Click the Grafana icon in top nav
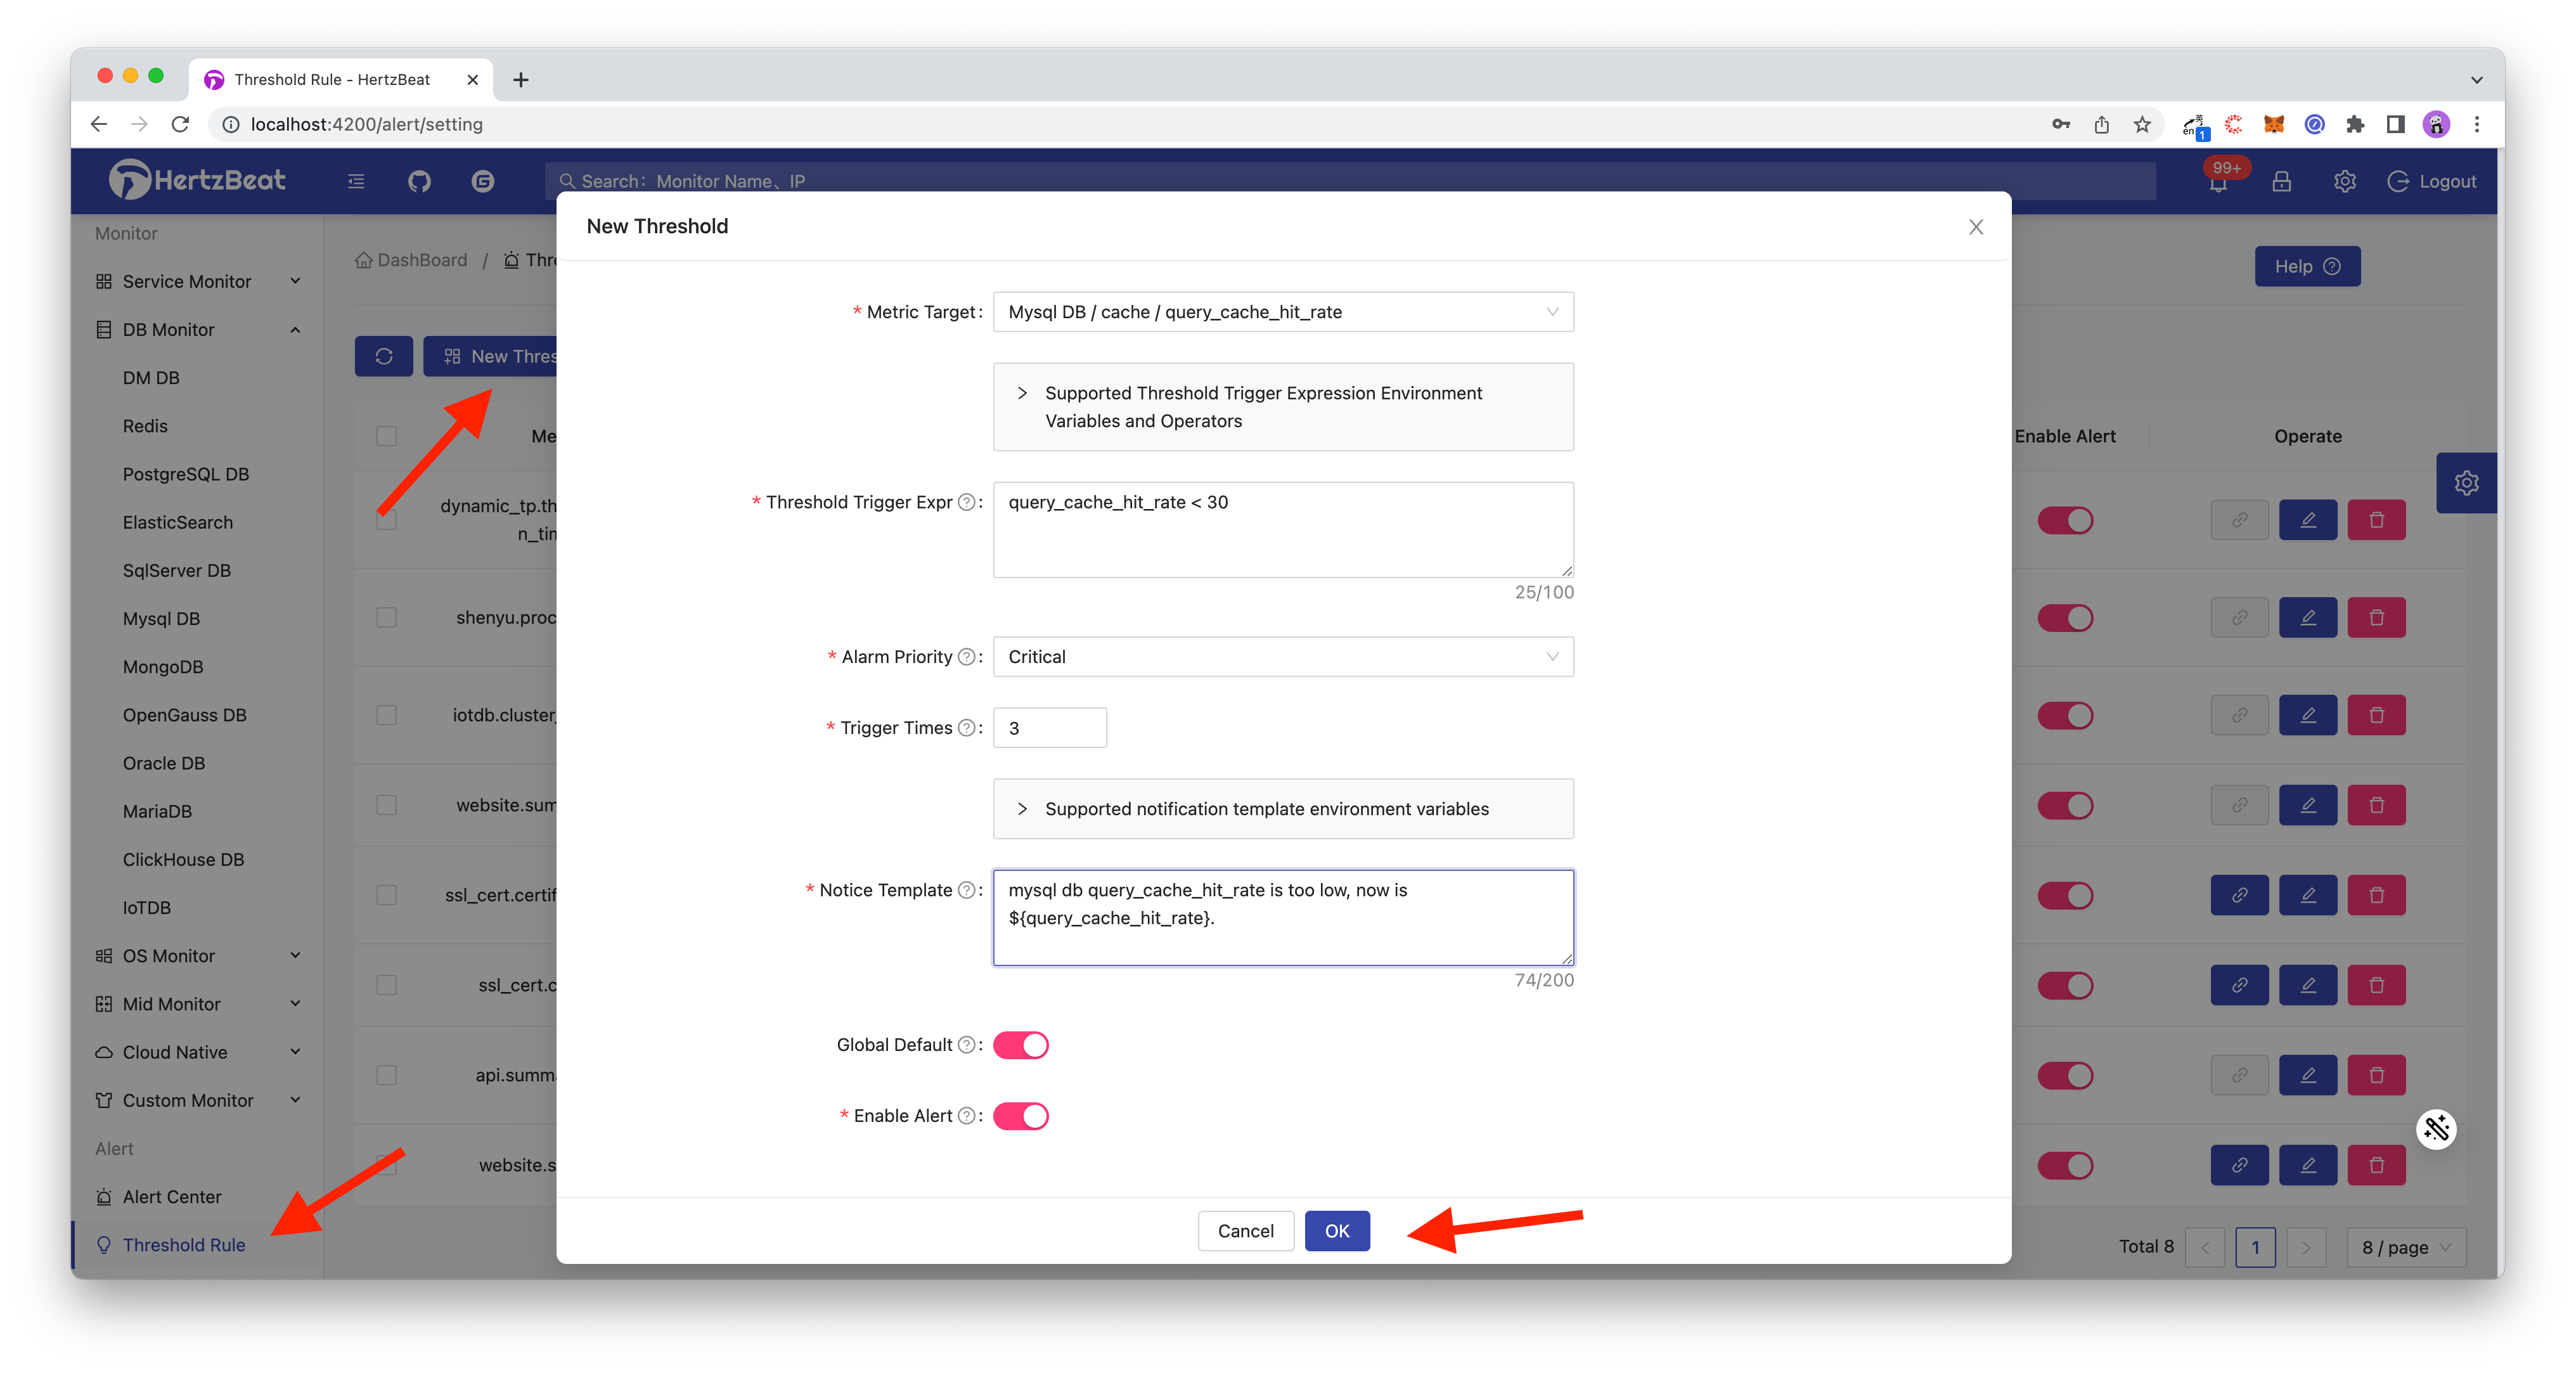 (479, 179)
